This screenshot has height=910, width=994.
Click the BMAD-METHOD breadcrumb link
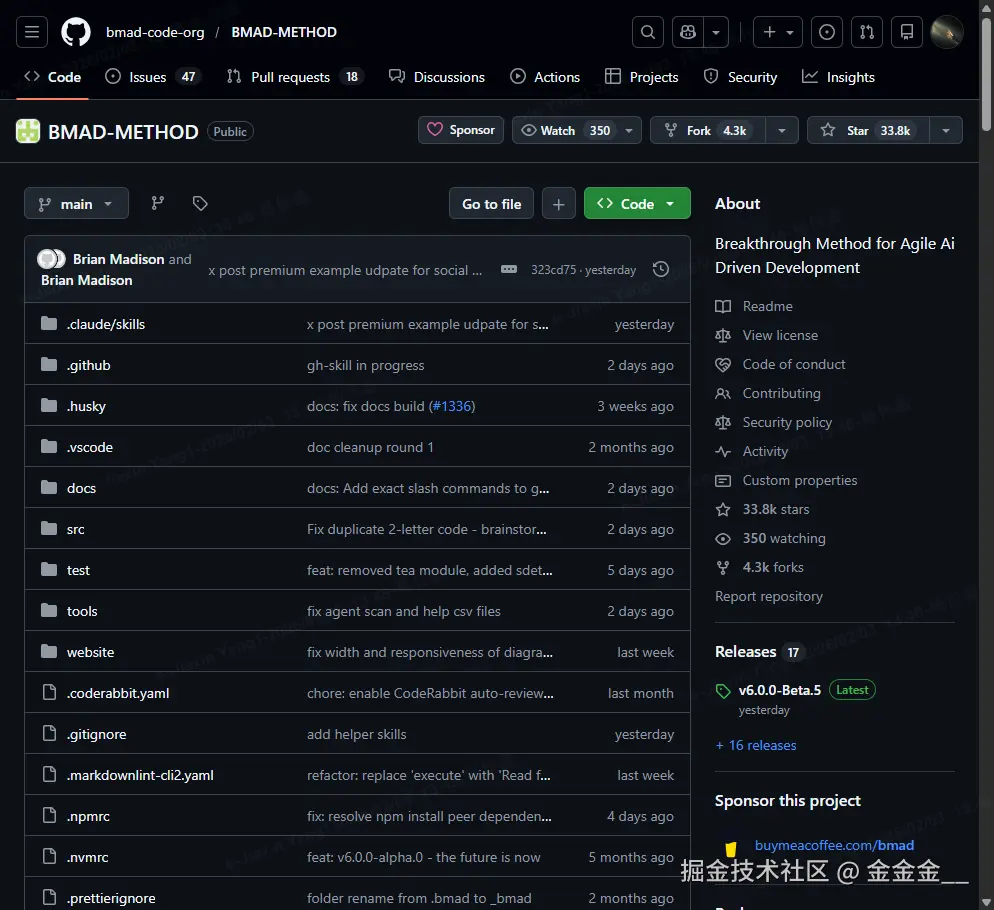284,32
